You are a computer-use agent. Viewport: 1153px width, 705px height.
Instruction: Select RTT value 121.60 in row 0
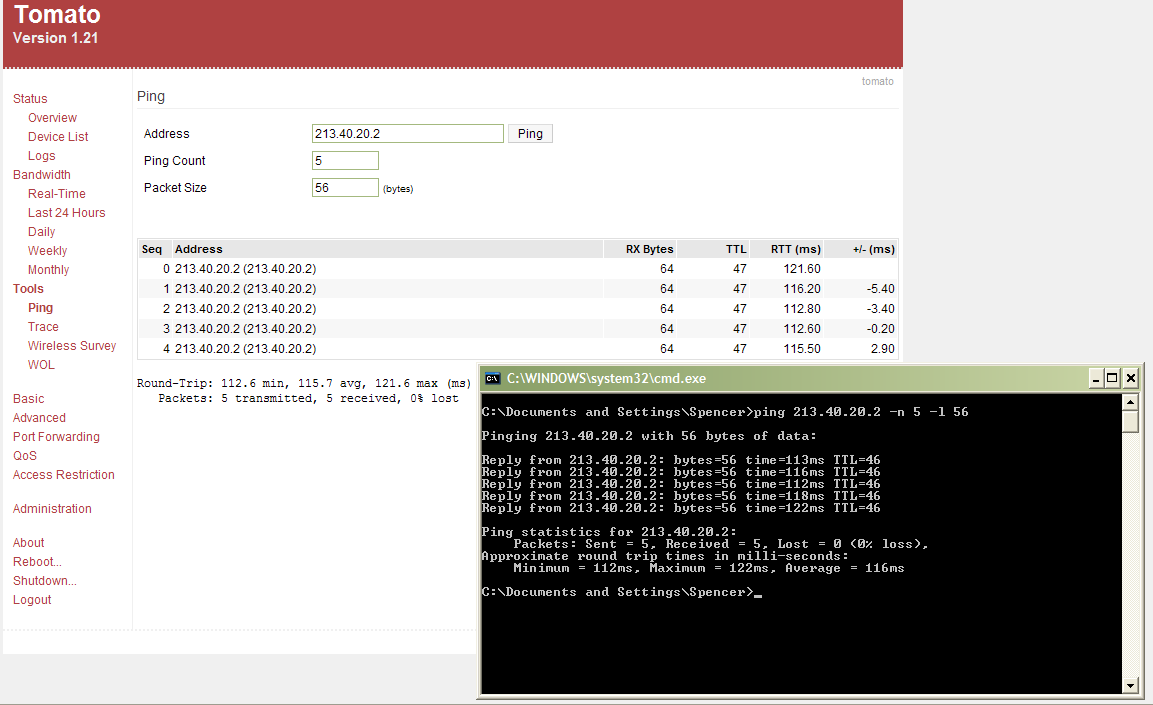802,269
